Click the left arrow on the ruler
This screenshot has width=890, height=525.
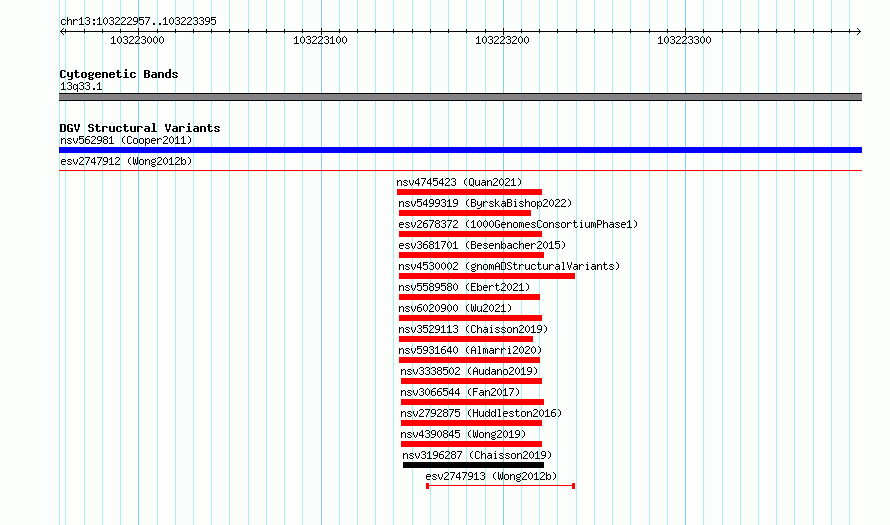click(x=63, y=32)
